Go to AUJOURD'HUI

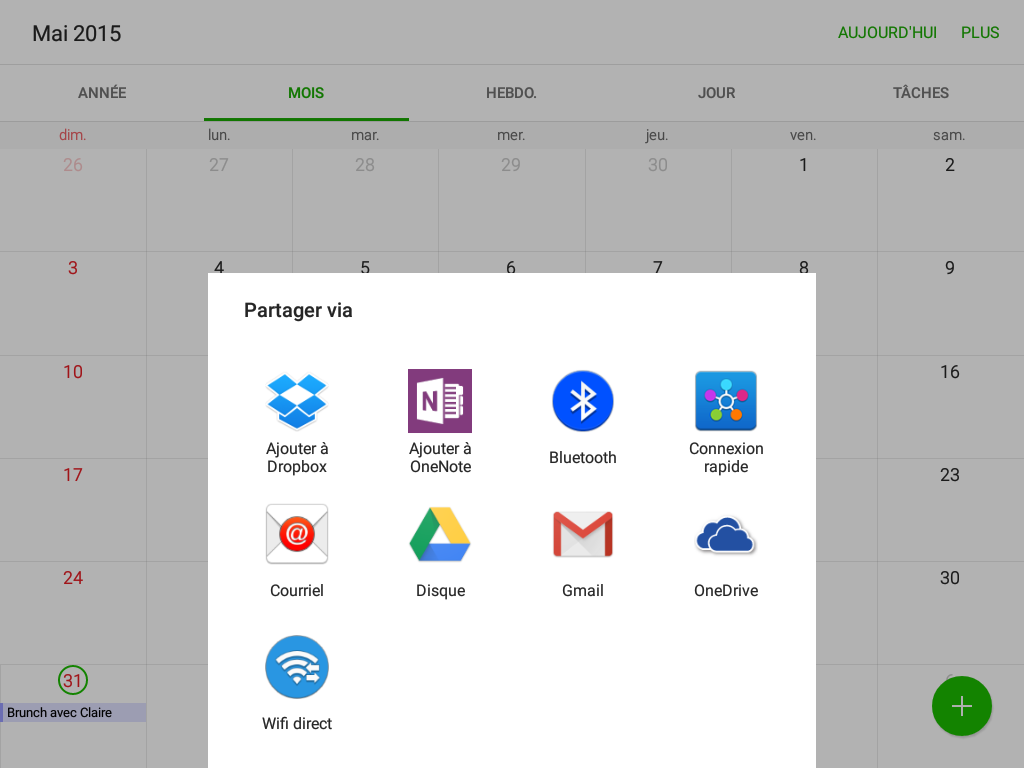pyautogui.click(x=887, y=33)
